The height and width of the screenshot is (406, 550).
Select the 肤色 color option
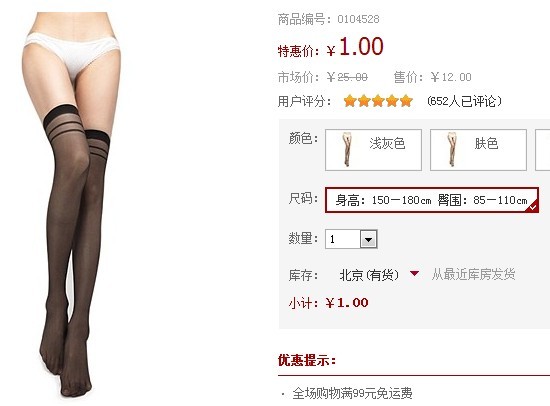pos(478,150)
